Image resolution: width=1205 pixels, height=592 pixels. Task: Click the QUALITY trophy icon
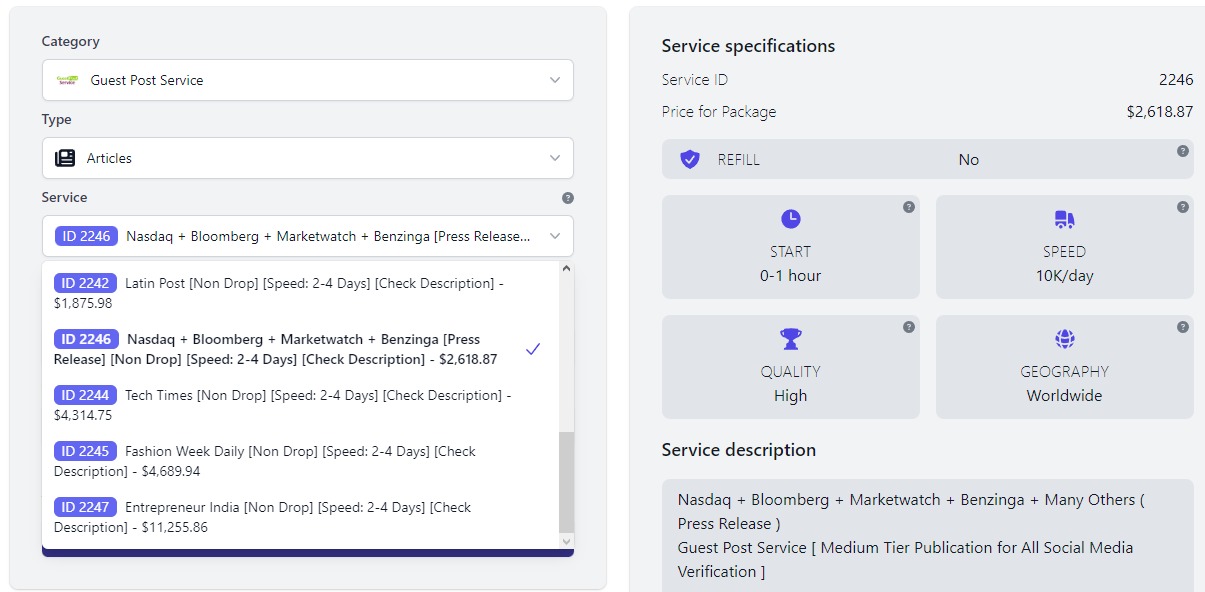(x=790, y=338)
